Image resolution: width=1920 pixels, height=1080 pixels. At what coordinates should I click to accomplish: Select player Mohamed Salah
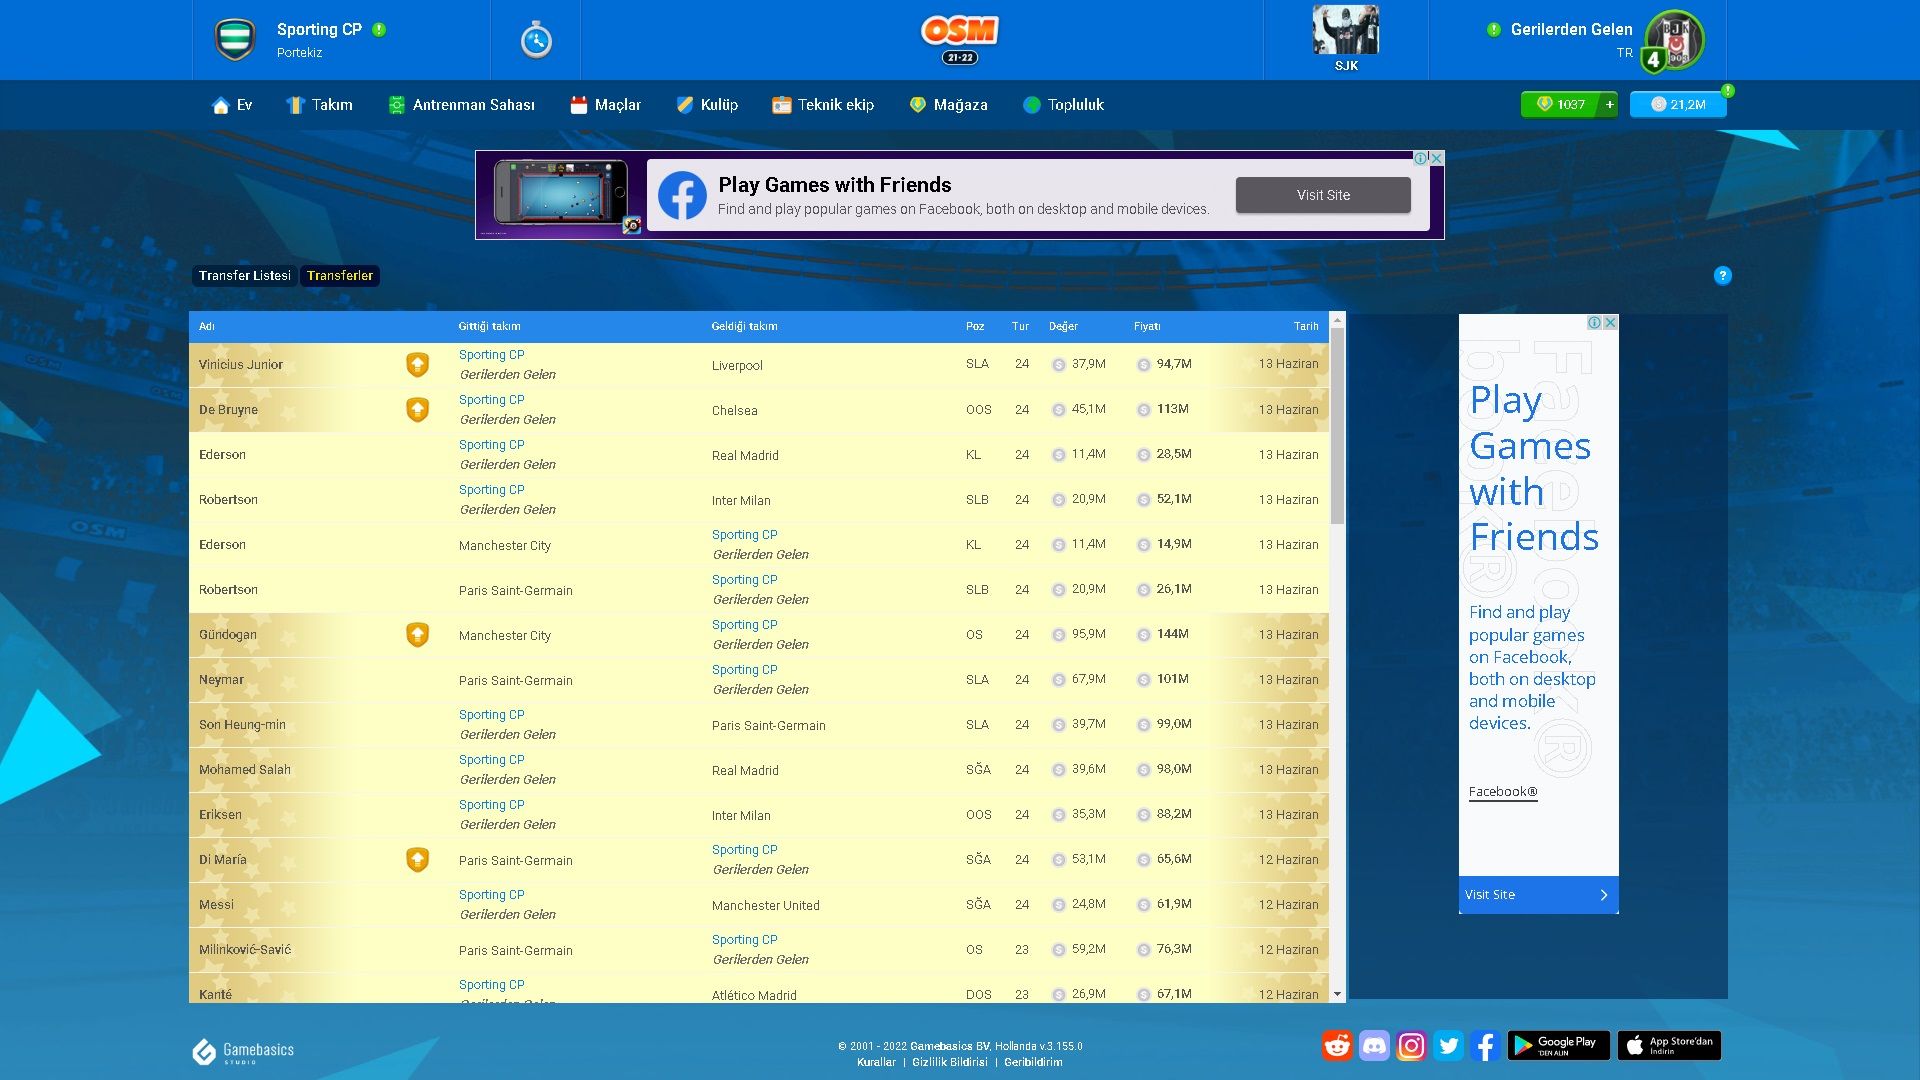(x=245, y=770)
